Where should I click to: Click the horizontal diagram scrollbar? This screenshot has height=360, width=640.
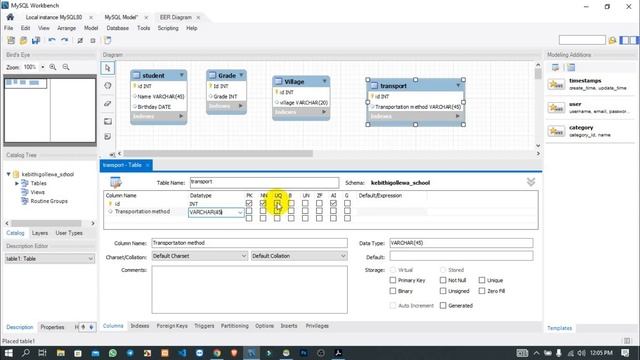coord(218,153)
